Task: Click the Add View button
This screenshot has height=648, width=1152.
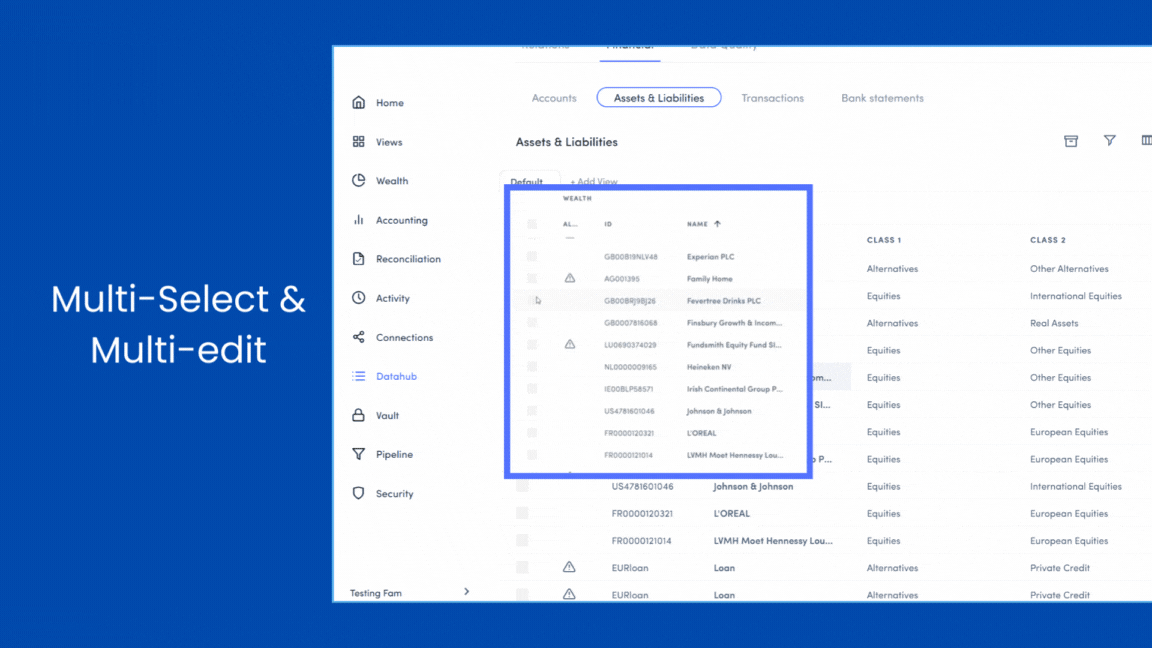Action: [594, 182]
